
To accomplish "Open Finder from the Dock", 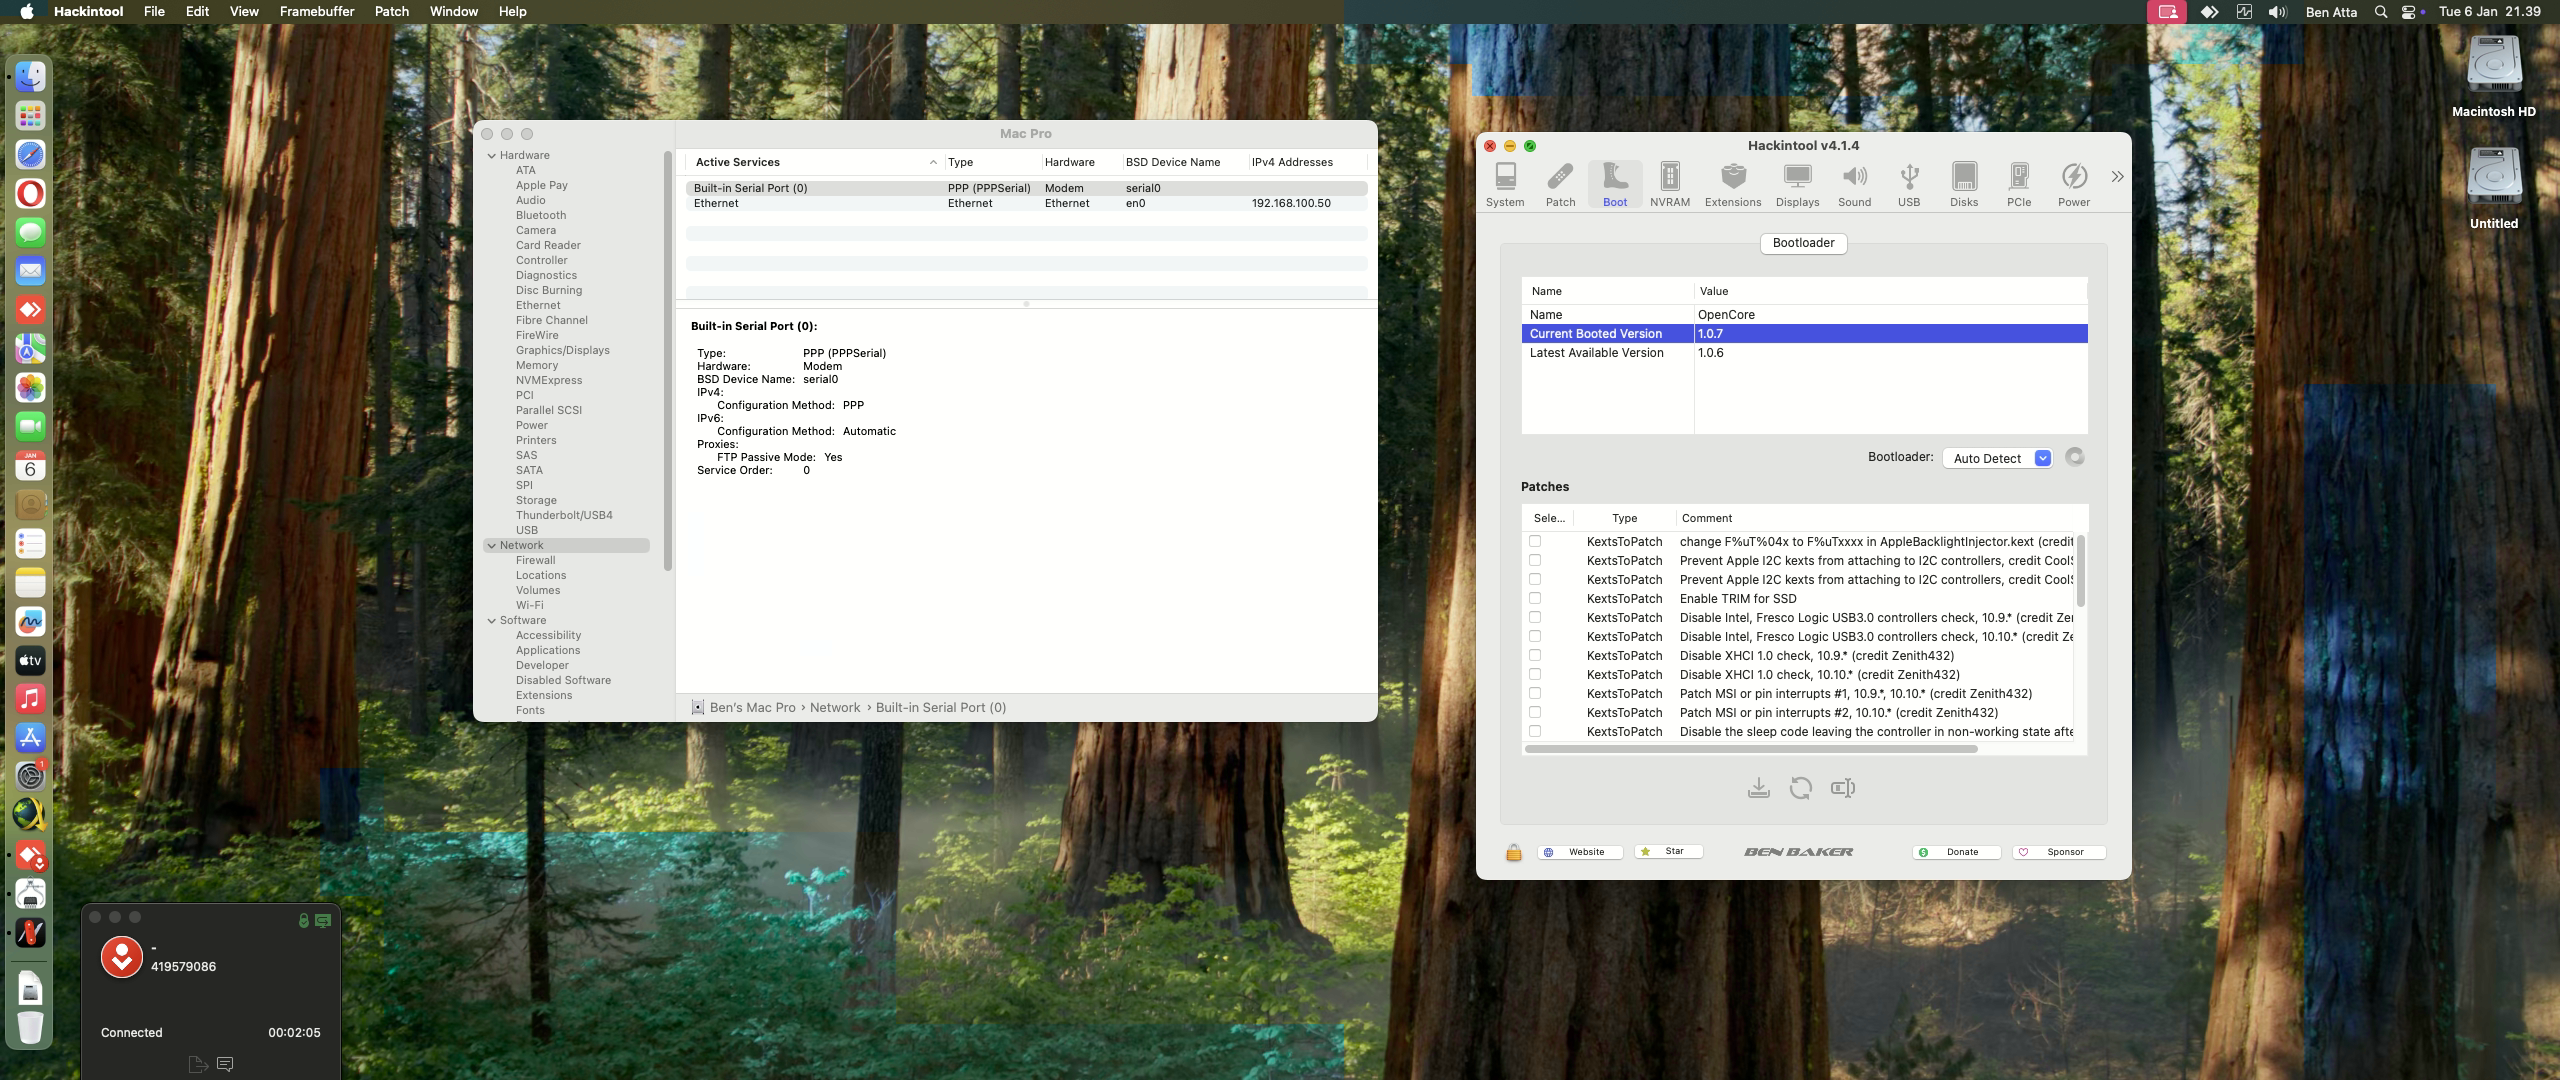I will click(30, 77).
